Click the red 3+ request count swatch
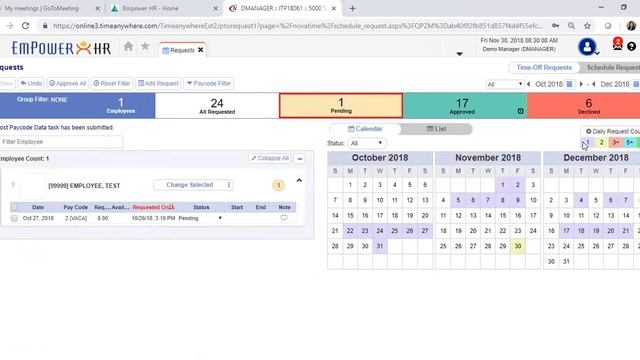 tap(616, 142)
